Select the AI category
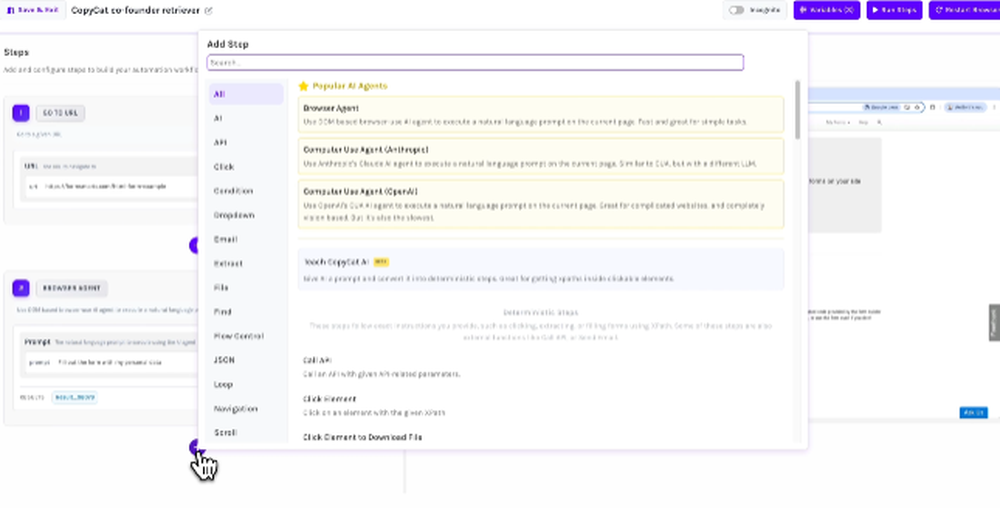The width and height of the screenshot is (1000, 508). click(x=246, y=118)
